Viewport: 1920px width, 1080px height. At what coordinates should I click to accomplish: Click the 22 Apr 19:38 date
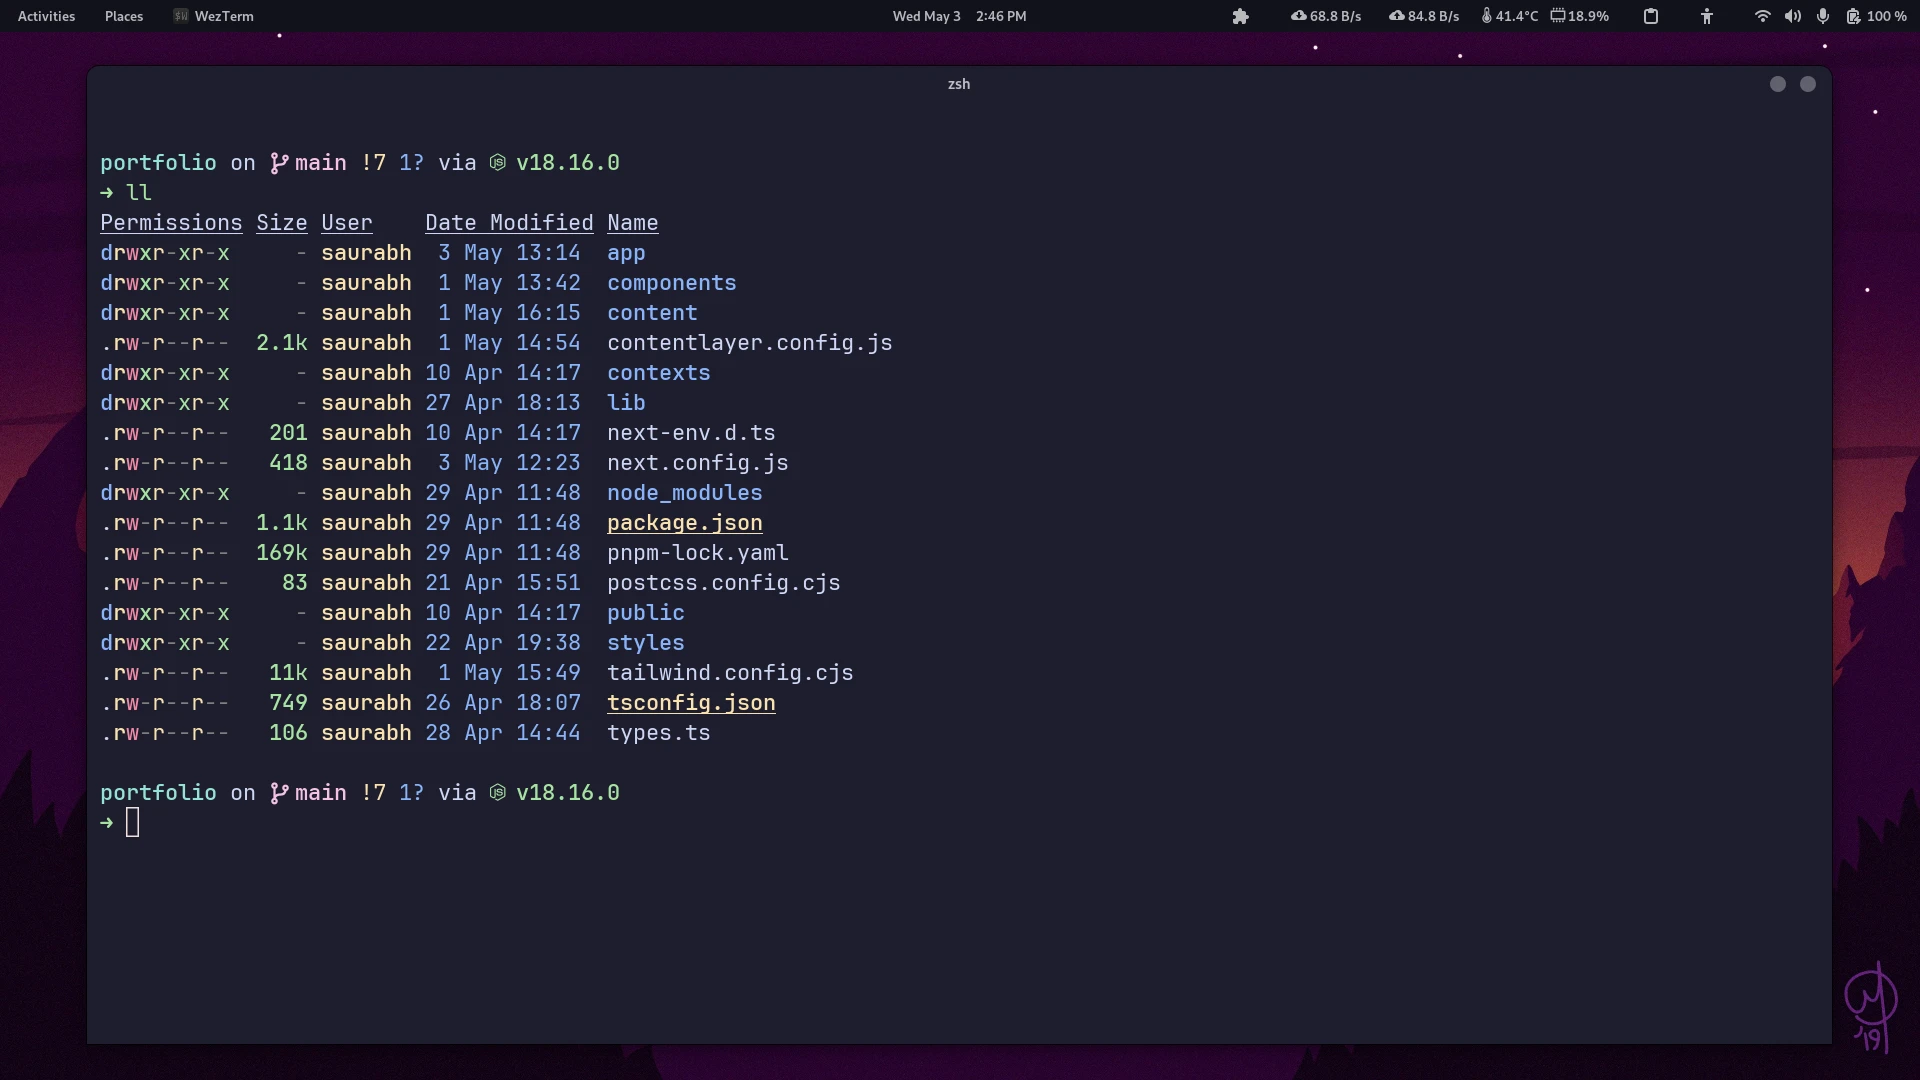(503, 643)
